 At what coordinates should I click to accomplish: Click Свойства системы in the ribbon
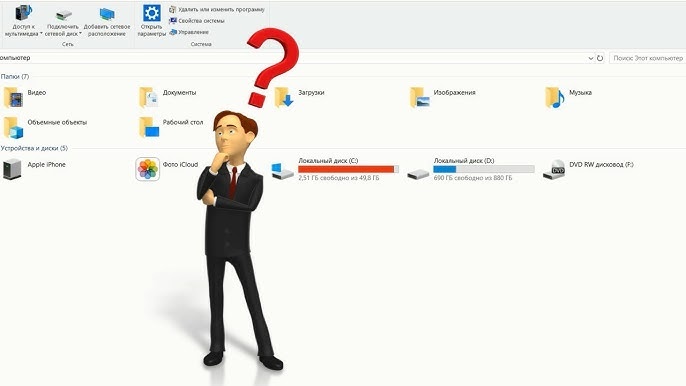[197, 21]
